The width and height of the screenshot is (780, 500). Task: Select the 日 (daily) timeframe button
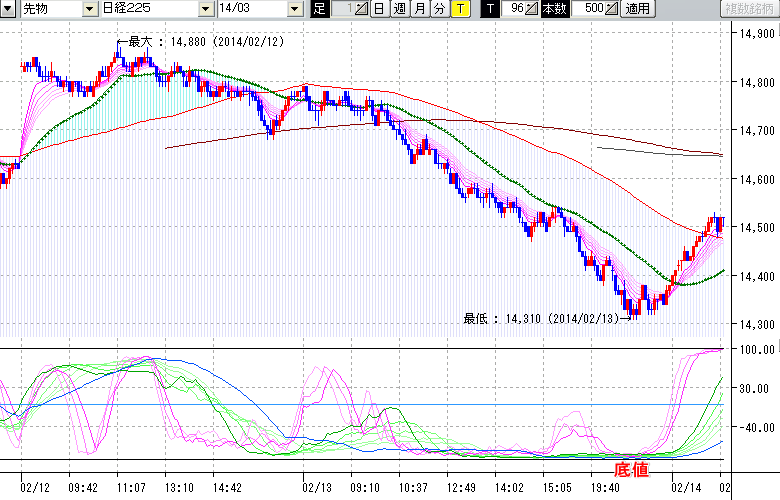pos(379,9)
